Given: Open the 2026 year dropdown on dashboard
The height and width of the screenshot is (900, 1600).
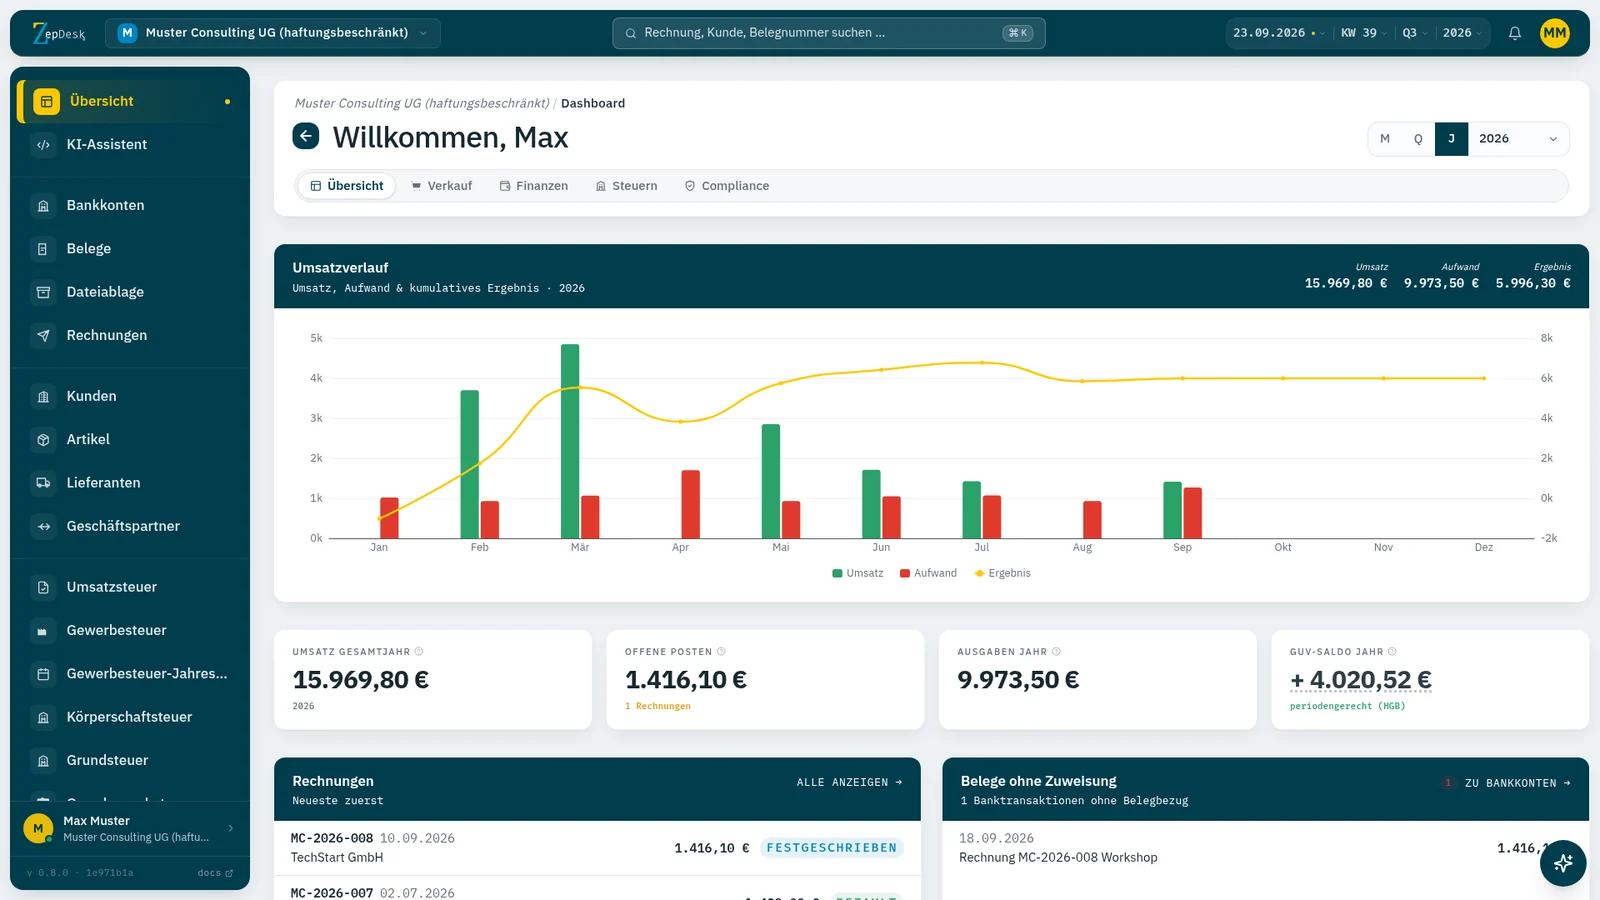Looking at the screenshot, I should [x=1518, y=139].
